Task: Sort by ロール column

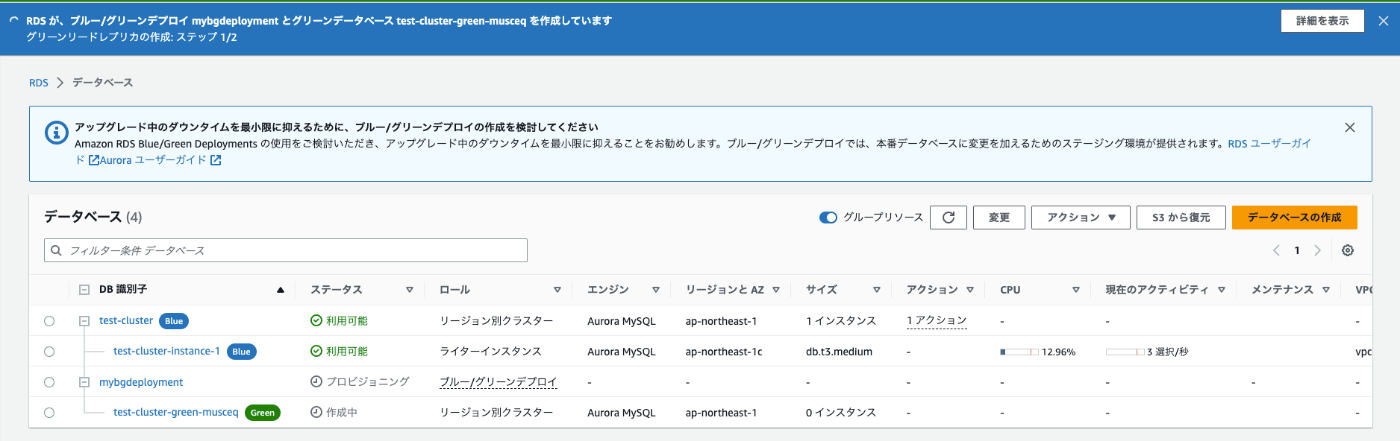Action: [x=557, y=290]
